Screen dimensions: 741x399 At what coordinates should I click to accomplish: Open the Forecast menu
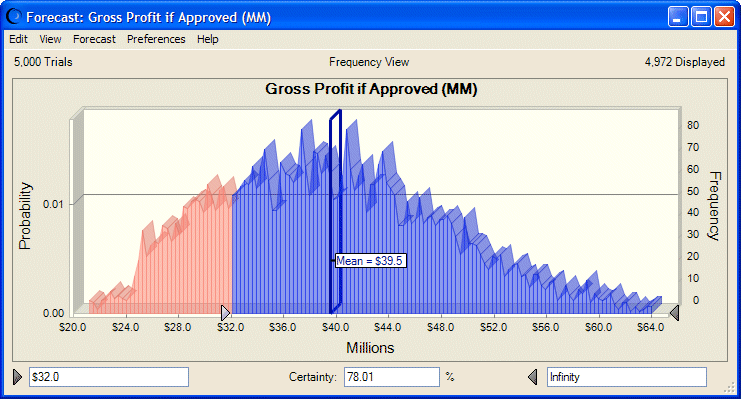pos(94,39)
